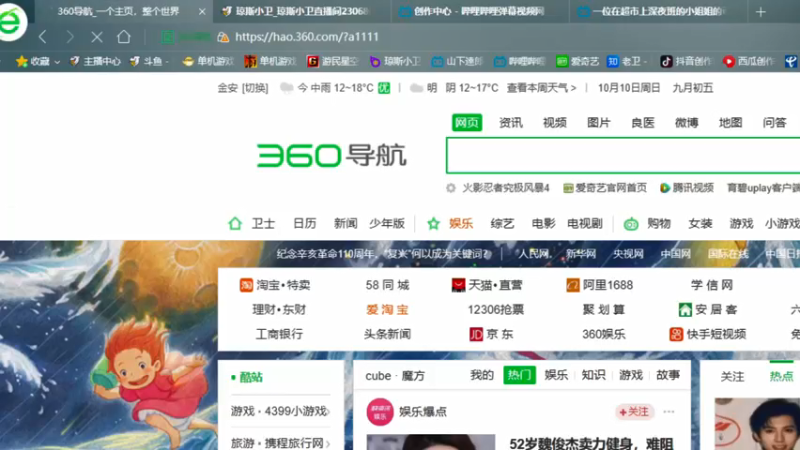Open 安居客 site icon link
This screenshot has height=450, width=800.
pos(708,309)
